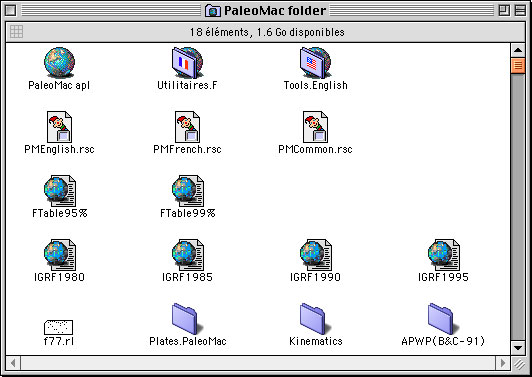Click the 'PMFrench.rsc' file name label
Screen dimensions: 532x377
[x=187, y=149]
